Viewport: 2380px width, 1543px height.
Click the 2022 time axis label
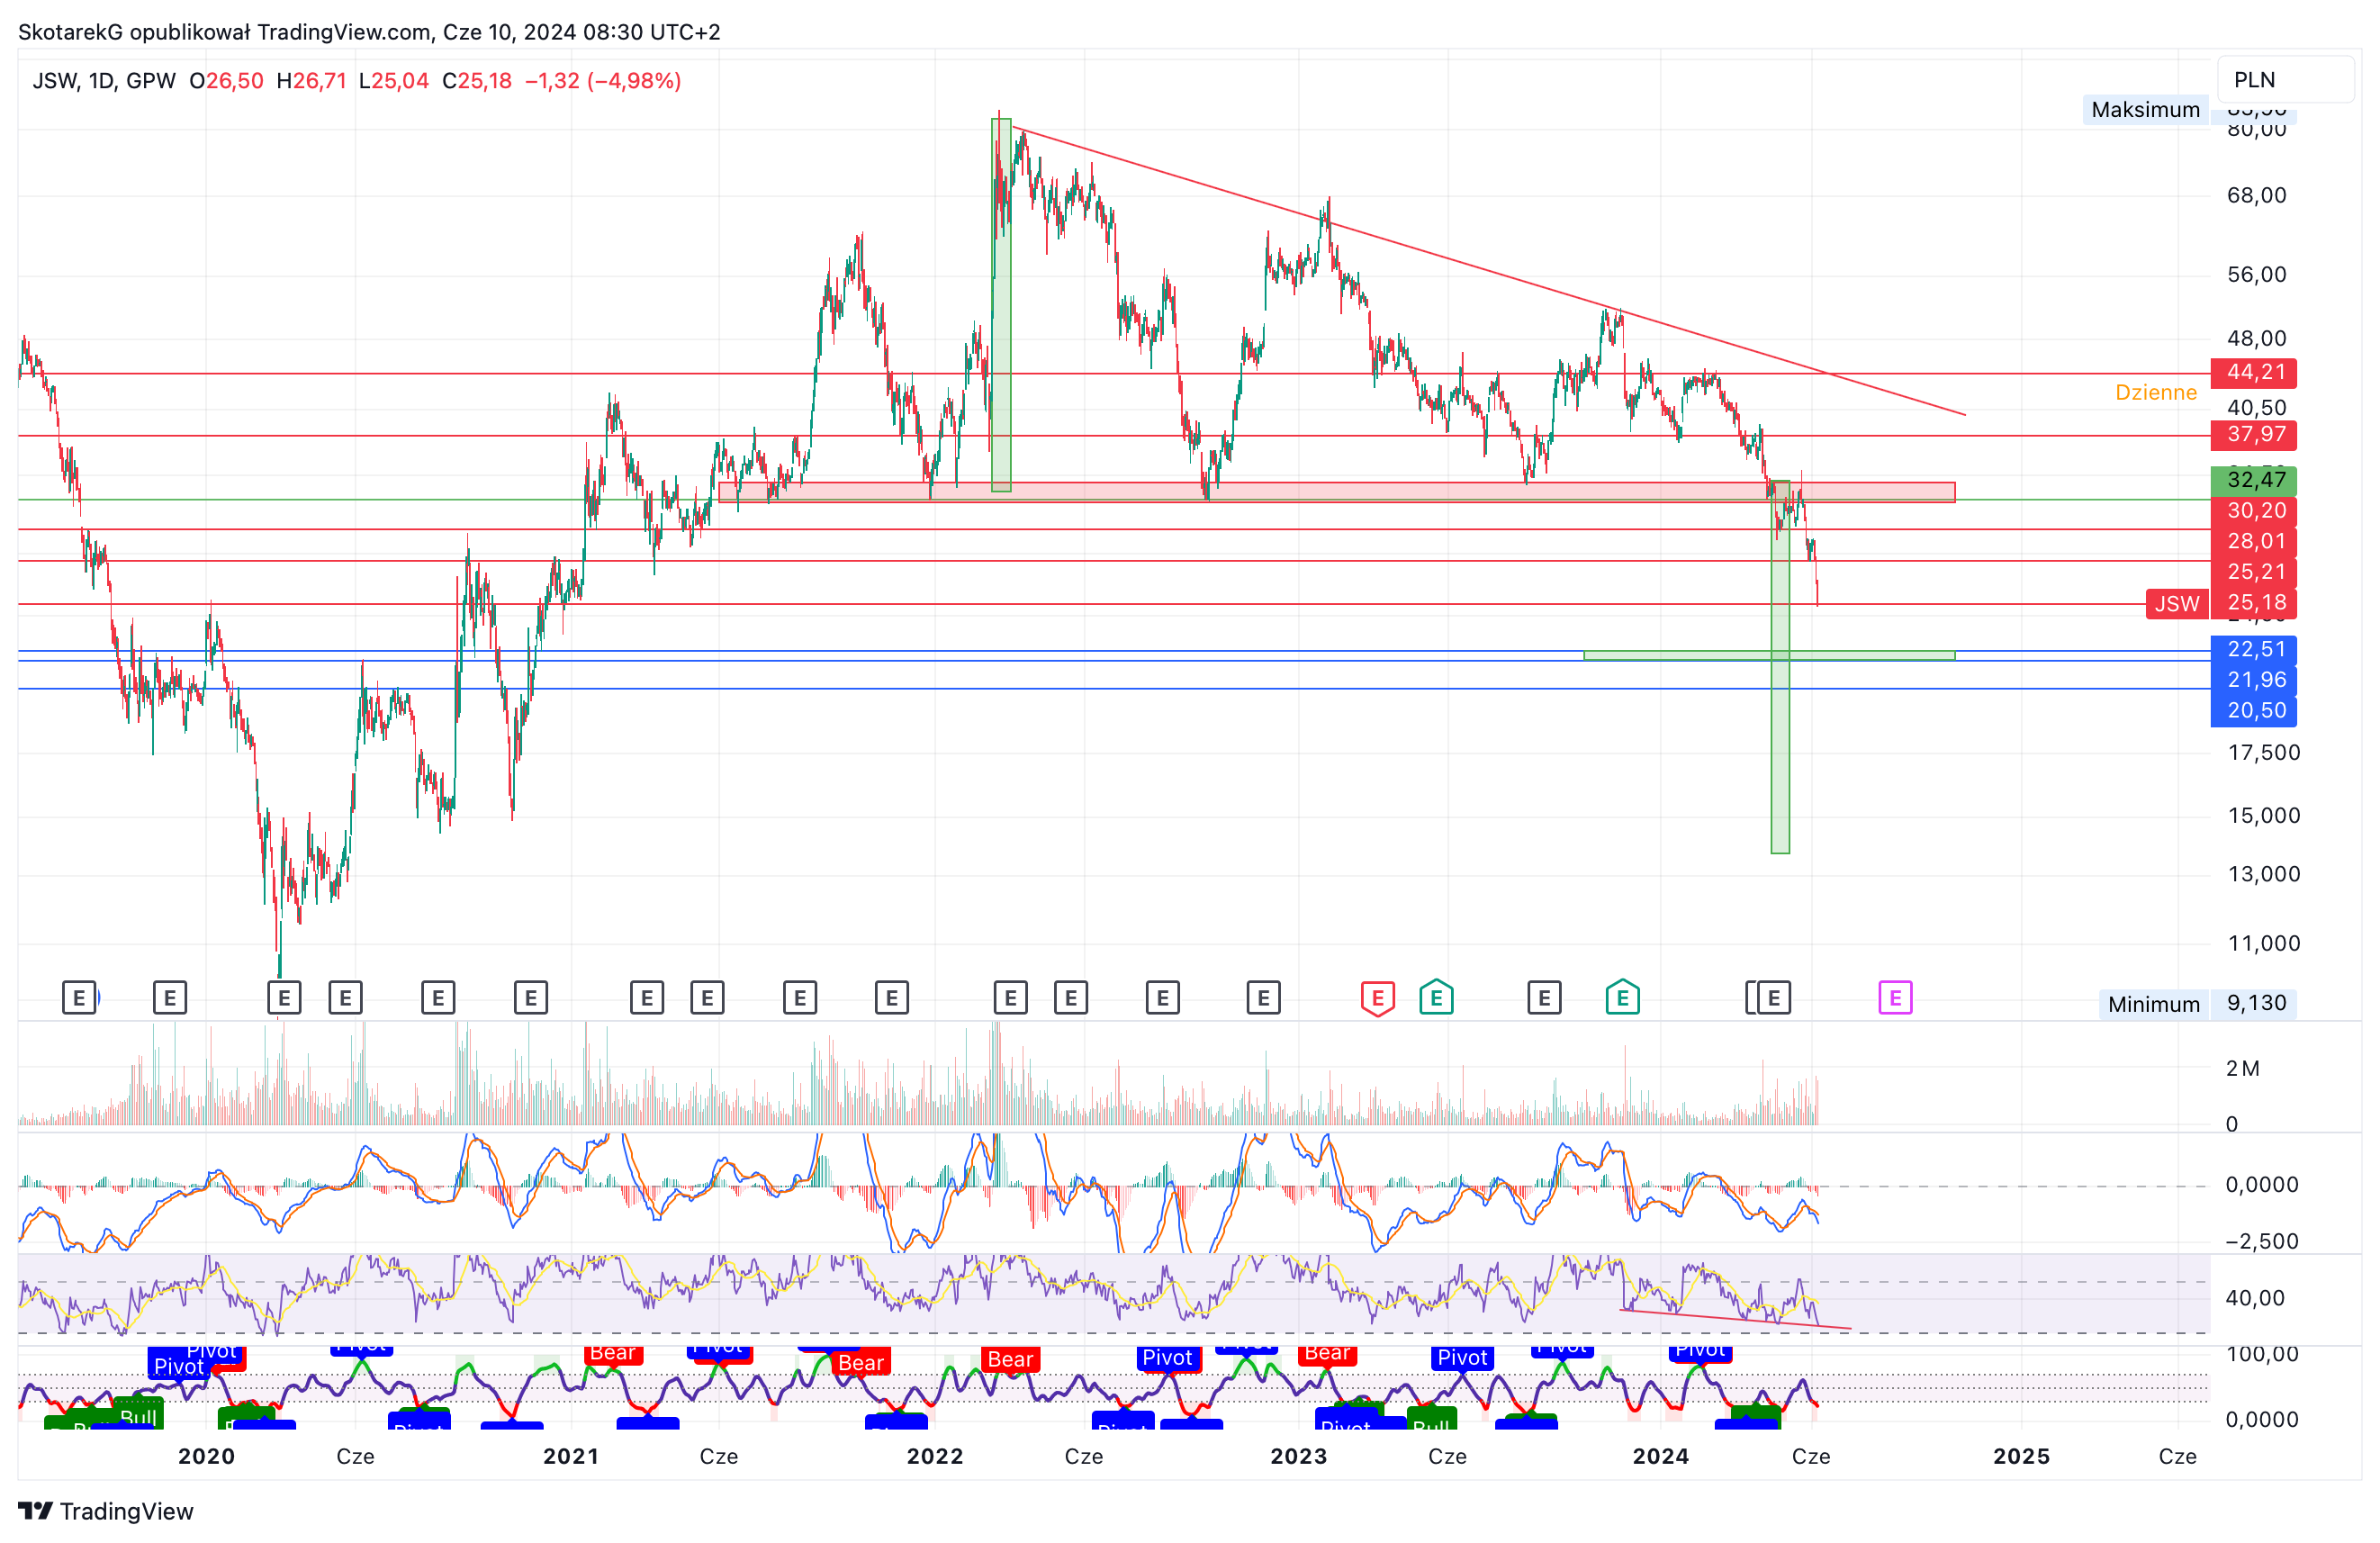click(935, 1456)
